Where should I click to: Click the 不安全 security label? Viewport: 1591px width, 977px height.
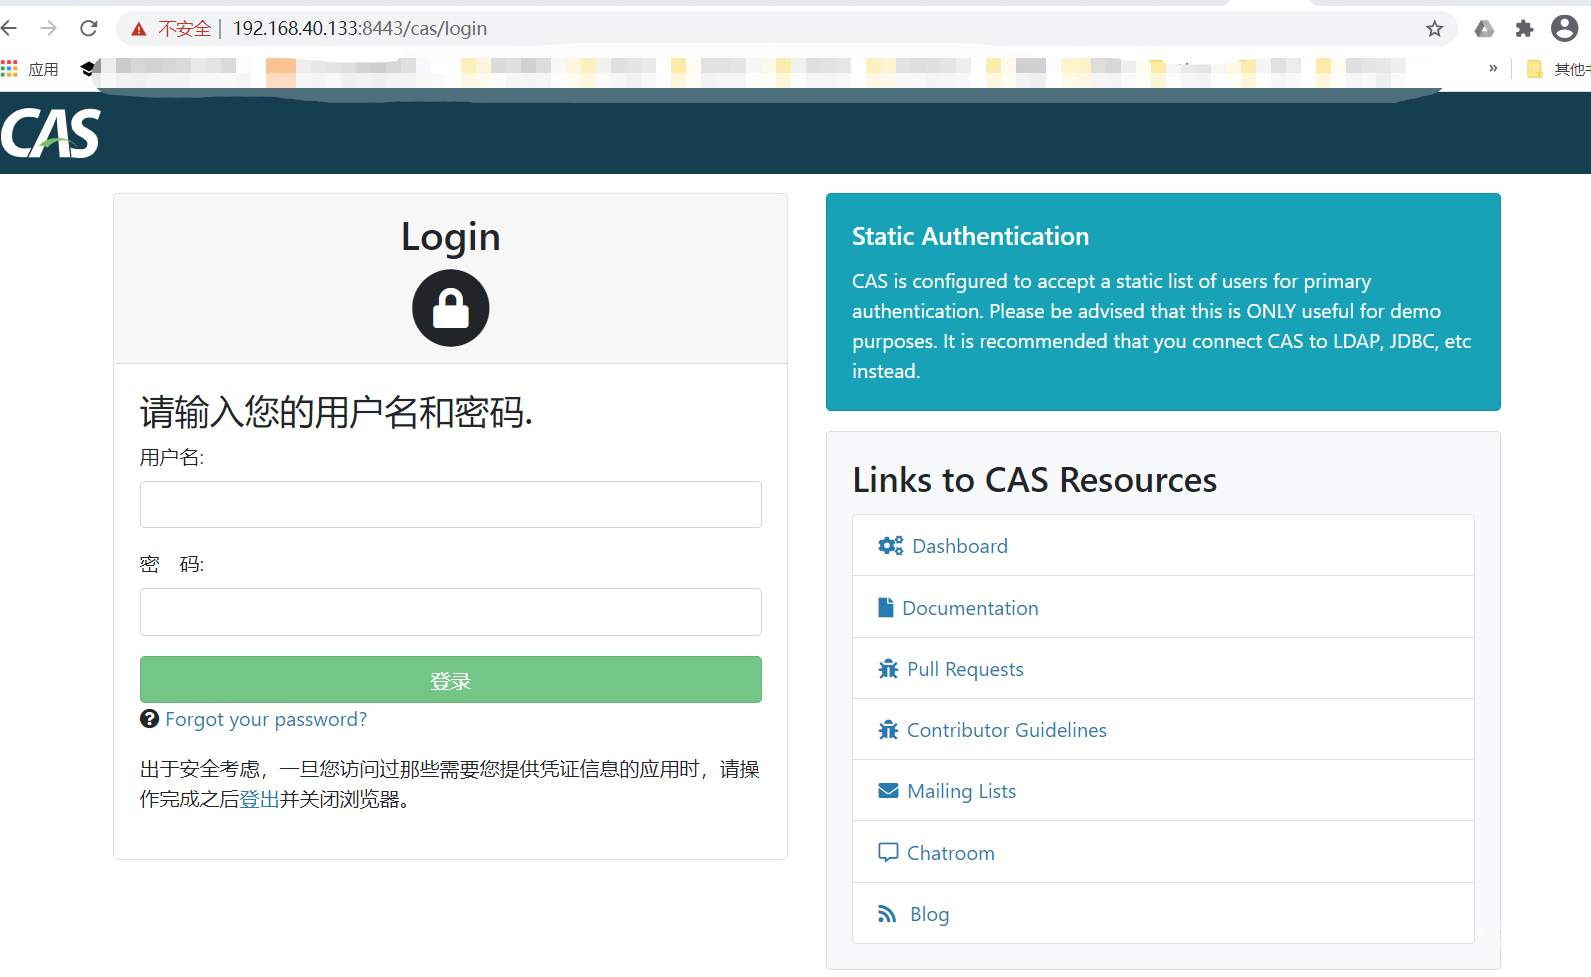coord(185,29)
